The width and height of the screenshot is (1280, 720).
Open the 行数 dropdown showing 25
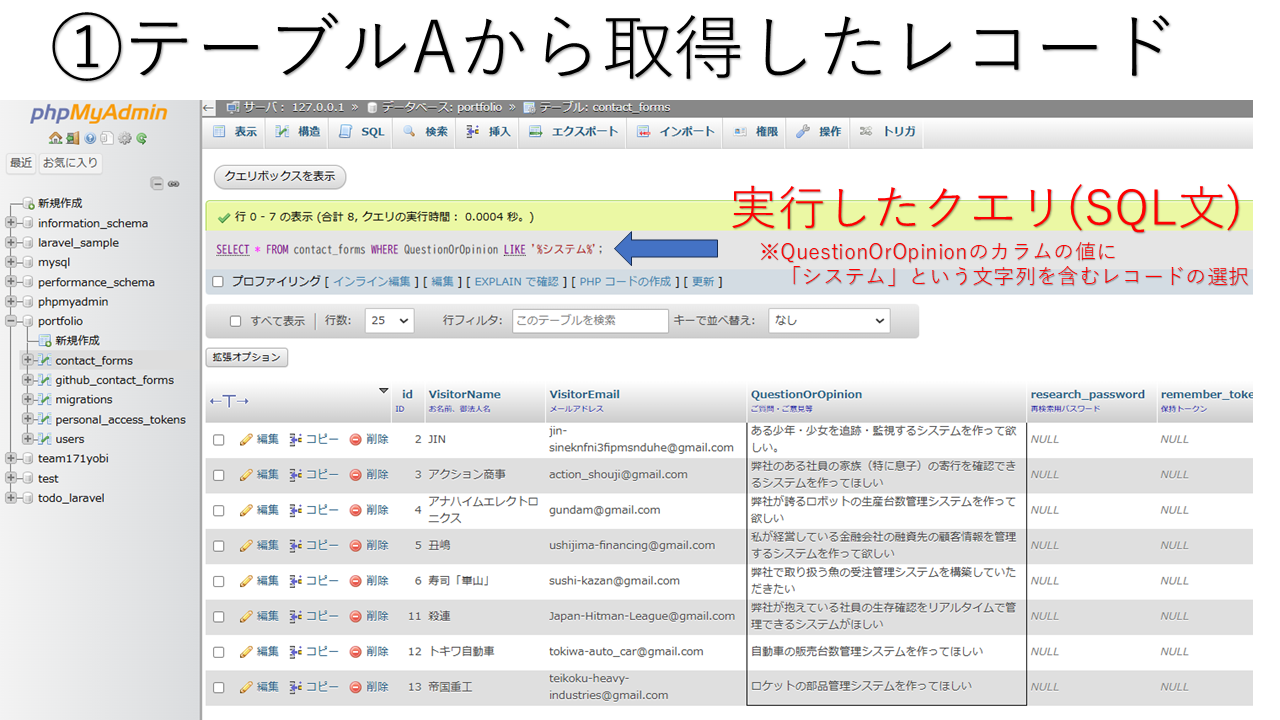click(389, 321)
